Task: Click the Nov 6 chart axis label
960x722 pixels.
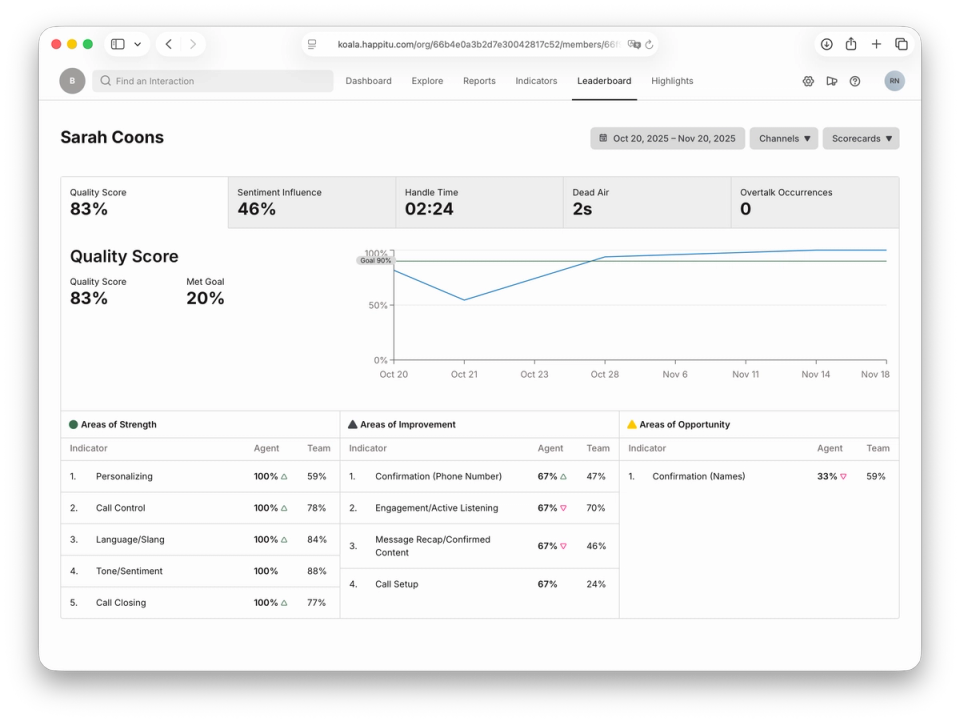Action: [675, 374]
